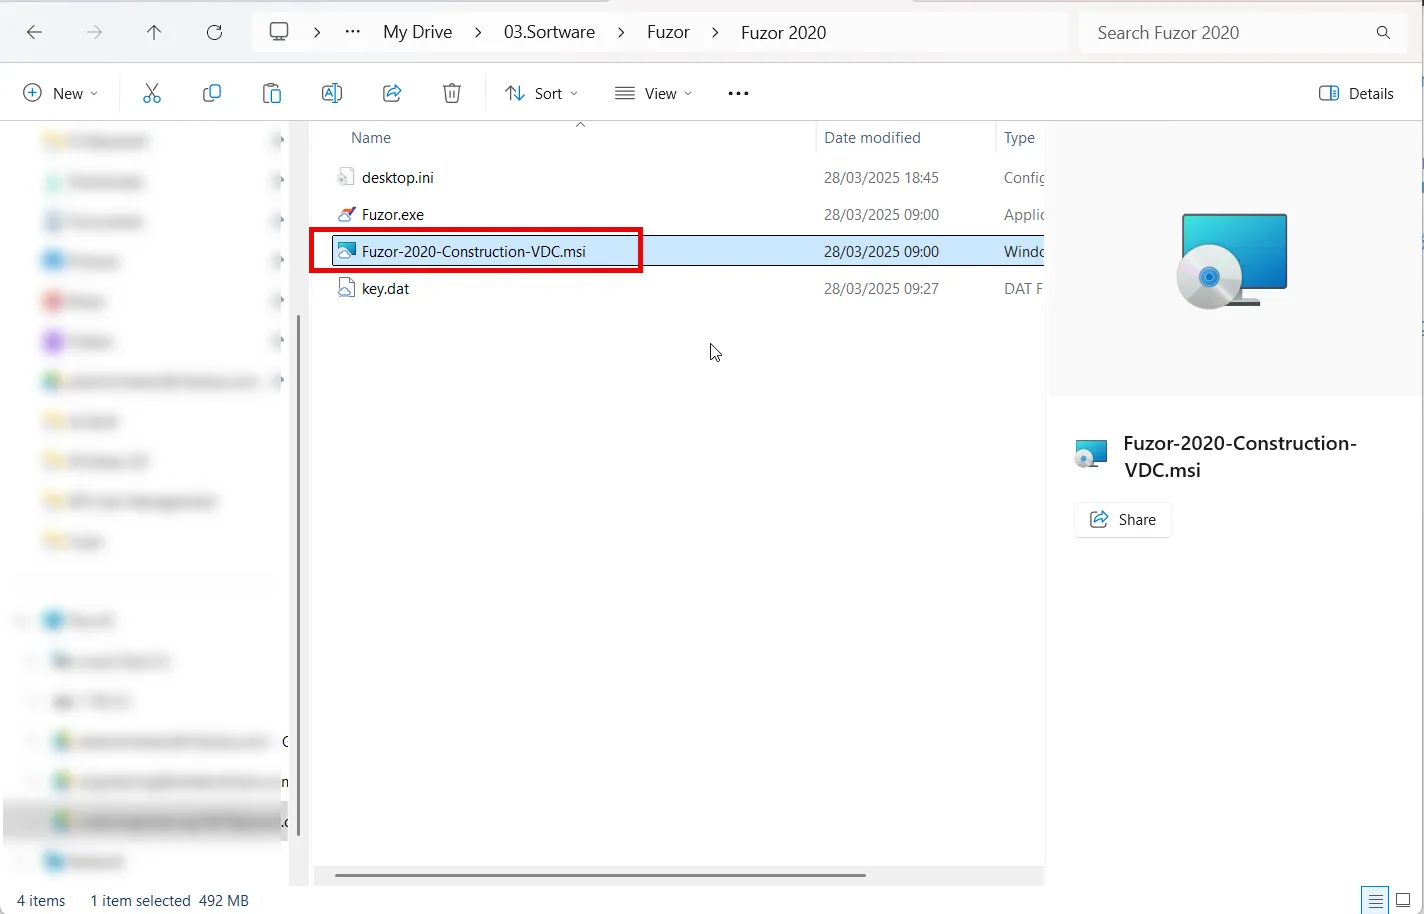The image size is (1424, 914).
Task: Select the key.dat file name
Action: point(385,288)
